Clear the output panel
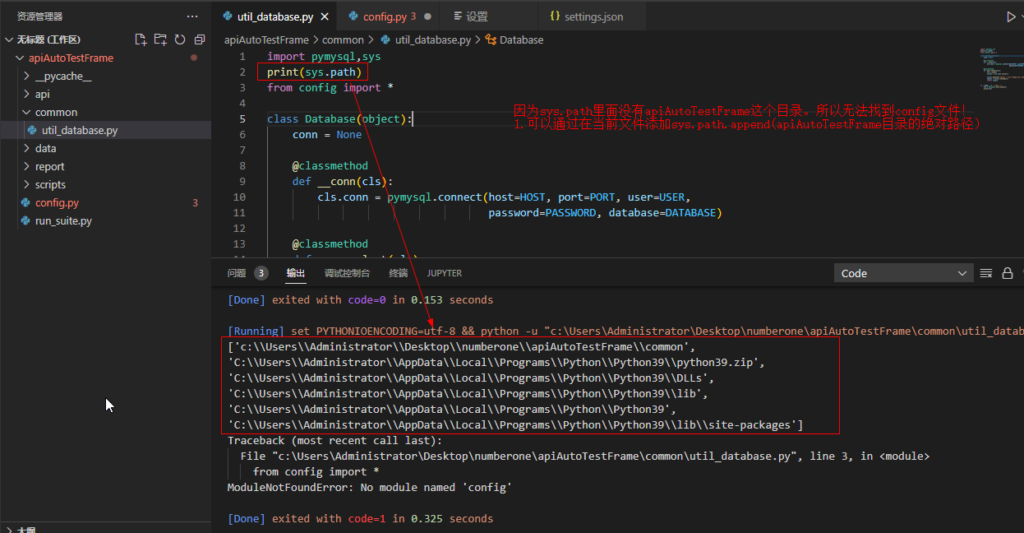Viewport: 1024px width, 533px height. pyautogui.click(x=986, y=273)
